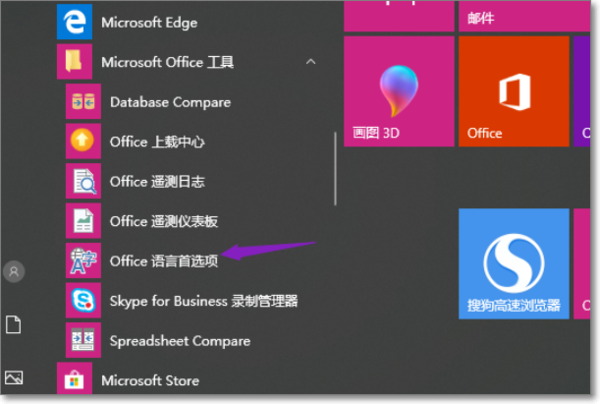
Task: Open the 邮件 tile
Action: pyautogui.click(x=513, y=14)
